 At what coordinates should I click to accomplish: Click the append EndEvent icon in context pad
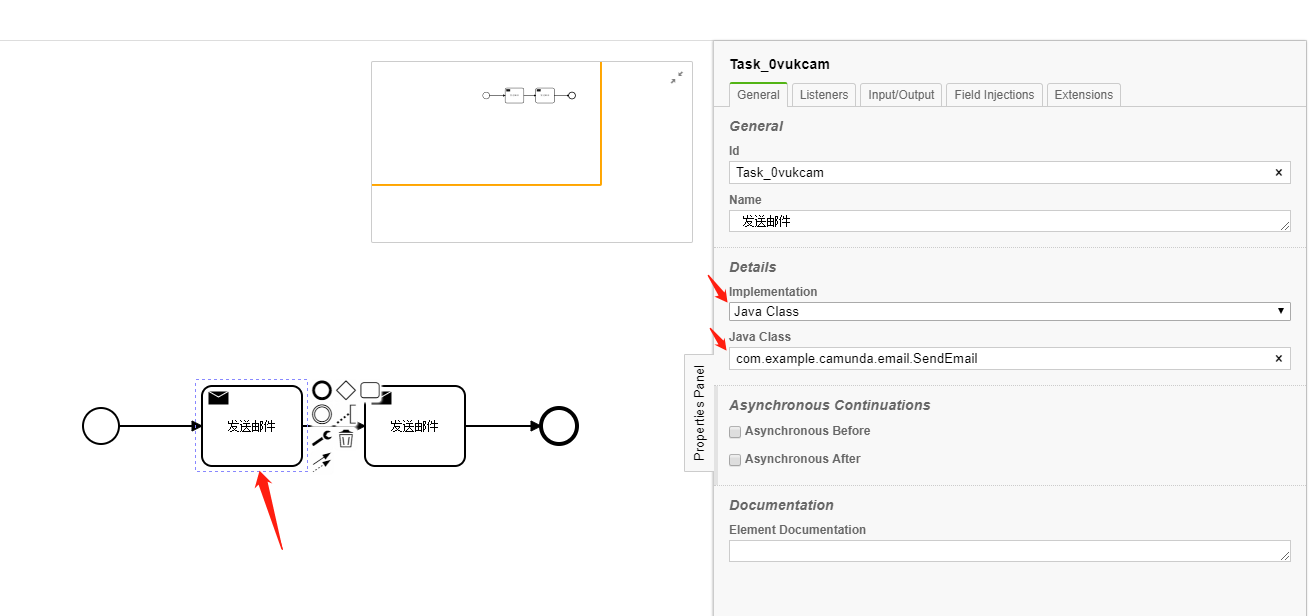pyautogui.click(x=322, y=390)
